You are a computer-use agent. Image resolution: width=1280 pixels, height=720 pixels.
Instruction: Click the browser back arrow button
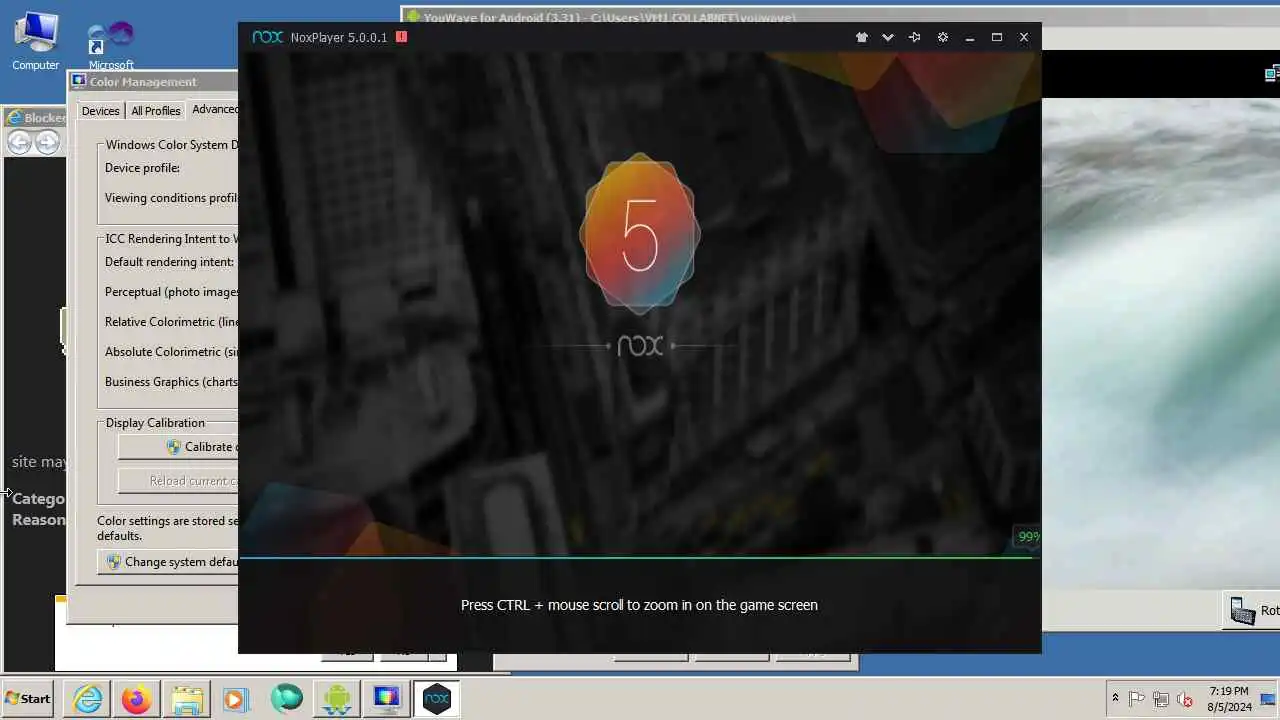pos(19,143)
